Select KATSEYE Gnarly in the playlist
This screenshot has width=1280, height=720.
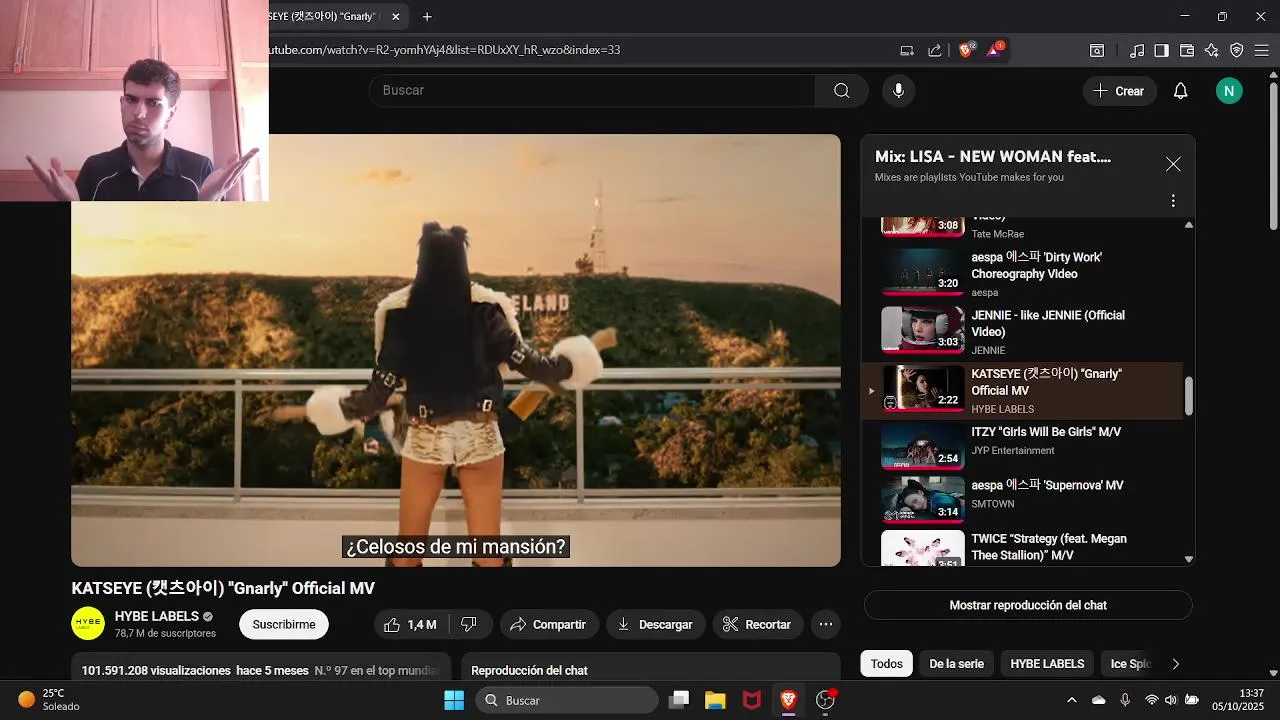pos(1022,390)
